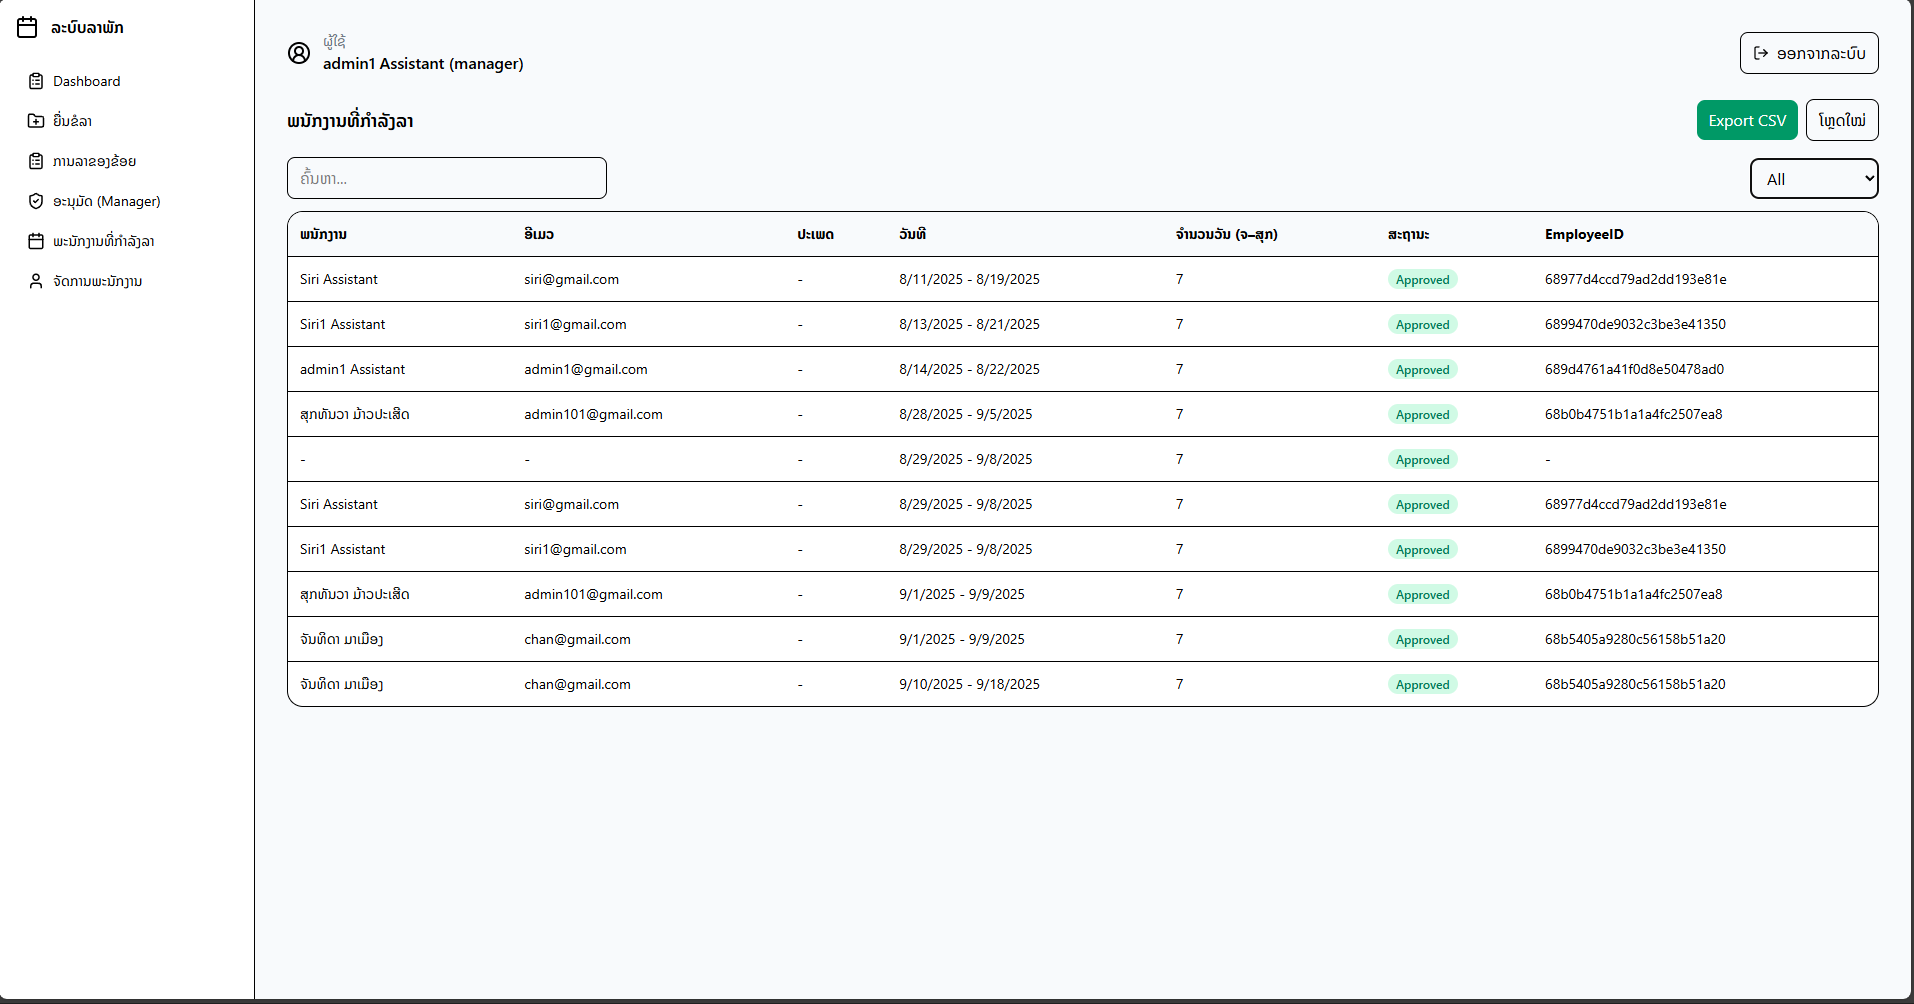The image size is (1914, 1004).
Task: Go to the ອະນຸມັດ (Manager) page
Action: (106, 201)
